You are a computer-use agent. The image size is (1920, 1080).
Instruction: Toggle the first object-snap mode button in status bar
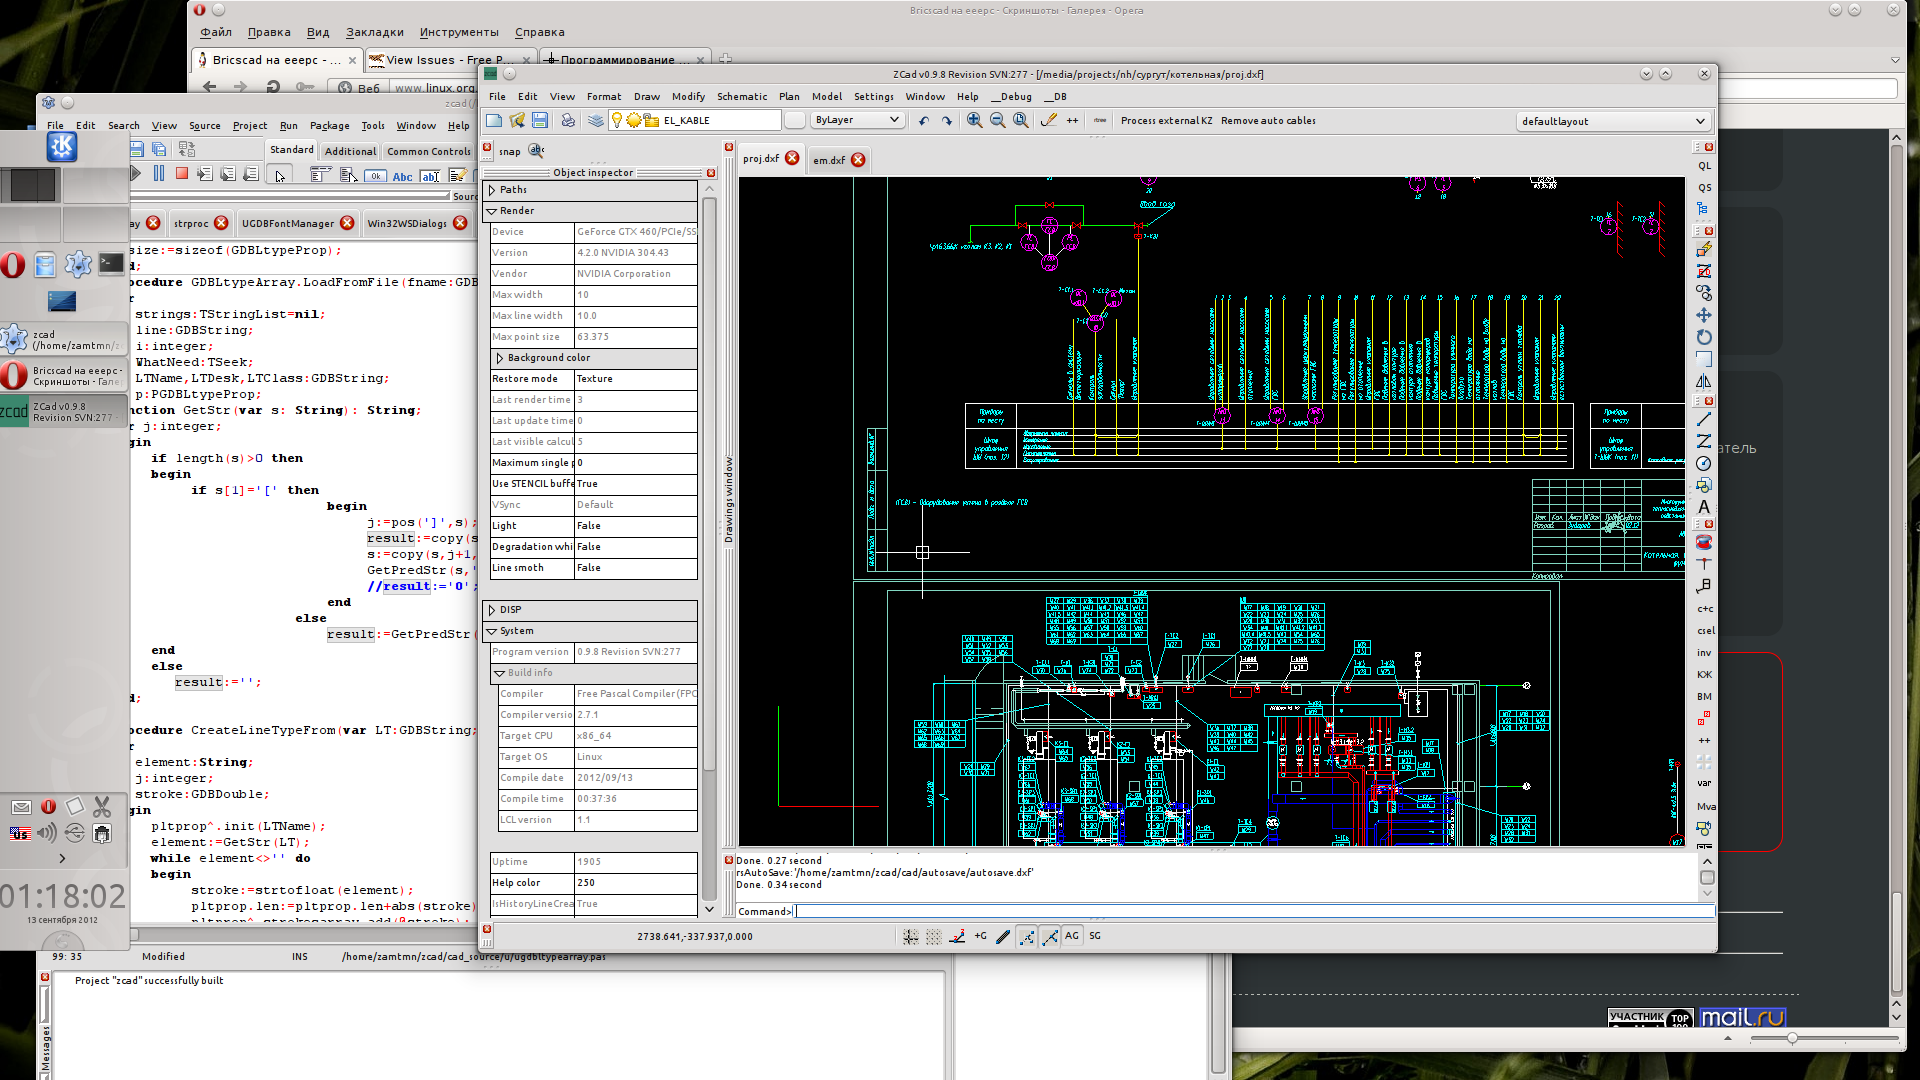[1027, 937]
